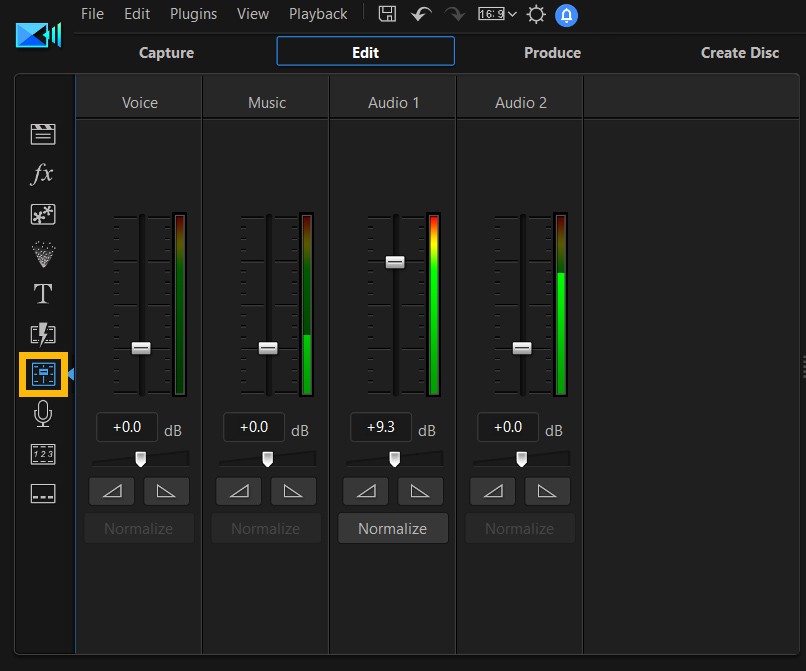Click the Undo arrow icon

tap(421, 14)
